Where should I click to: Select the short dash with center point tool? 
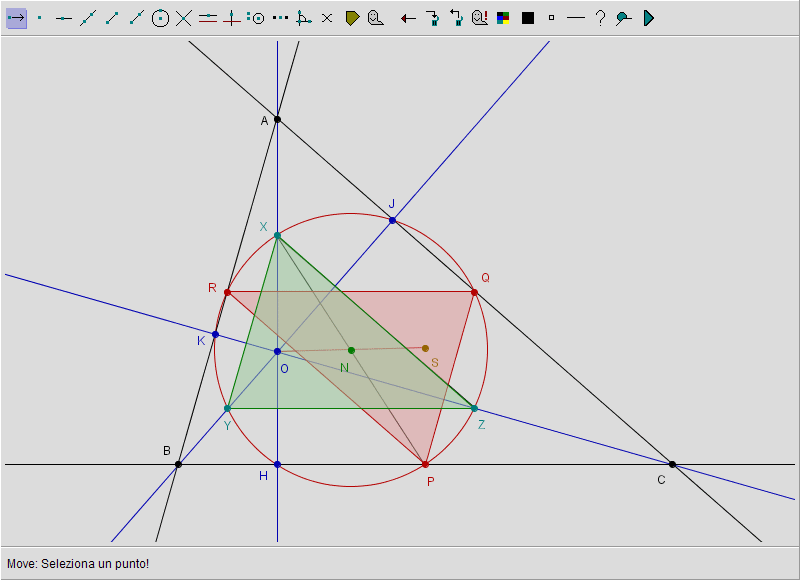pyautogui.click(x=64, y=18)
